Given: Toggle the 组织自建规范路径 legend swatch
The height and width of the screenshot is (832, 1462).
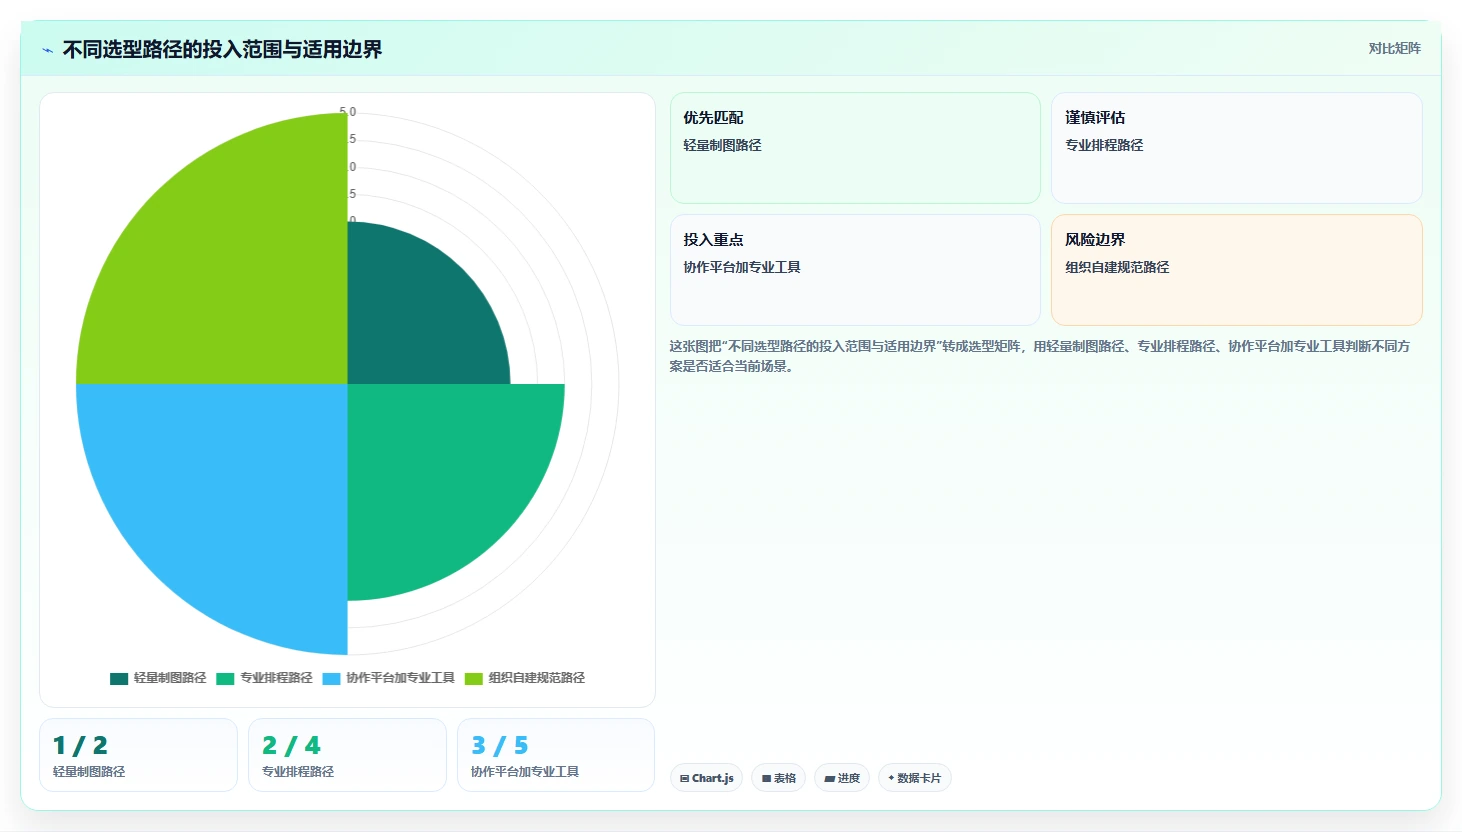Looking at the screenshot, I should point(474,679).
